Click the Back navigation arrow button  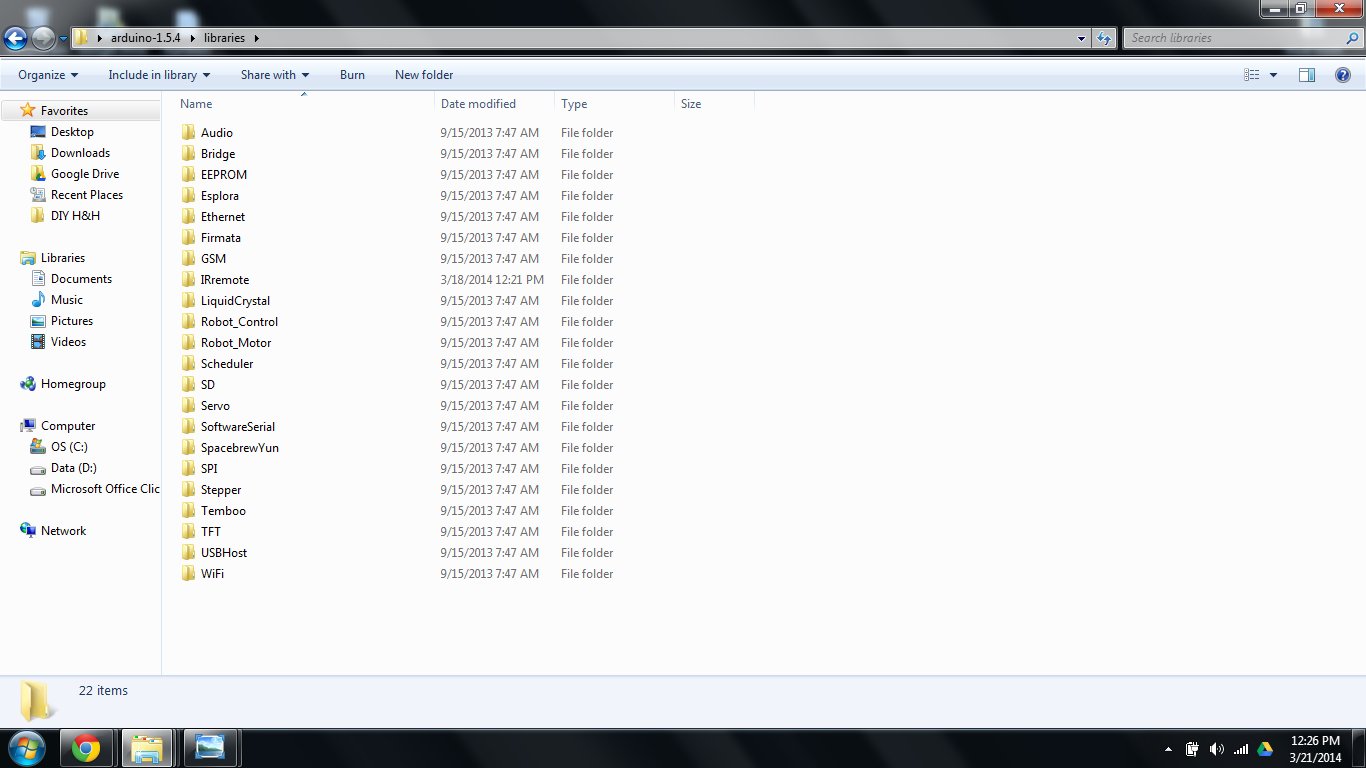coord(16,39)
